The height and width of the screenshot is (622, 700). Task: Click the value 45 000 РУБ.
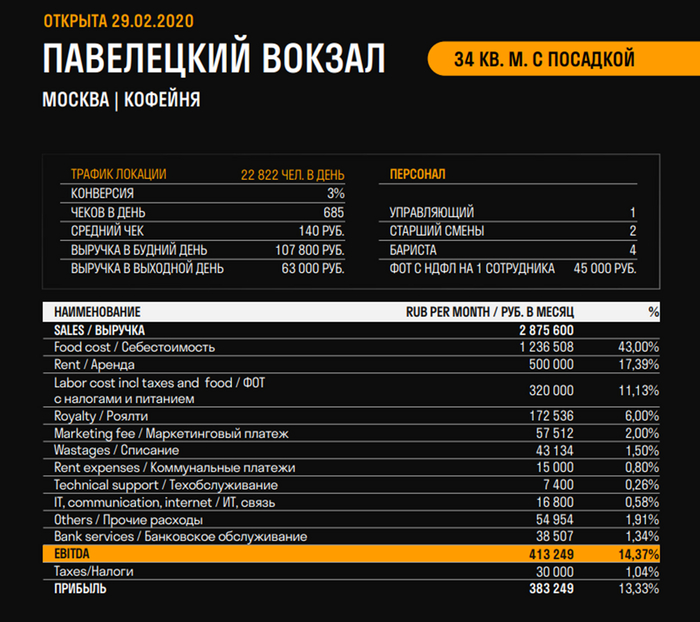pos(605,268)
